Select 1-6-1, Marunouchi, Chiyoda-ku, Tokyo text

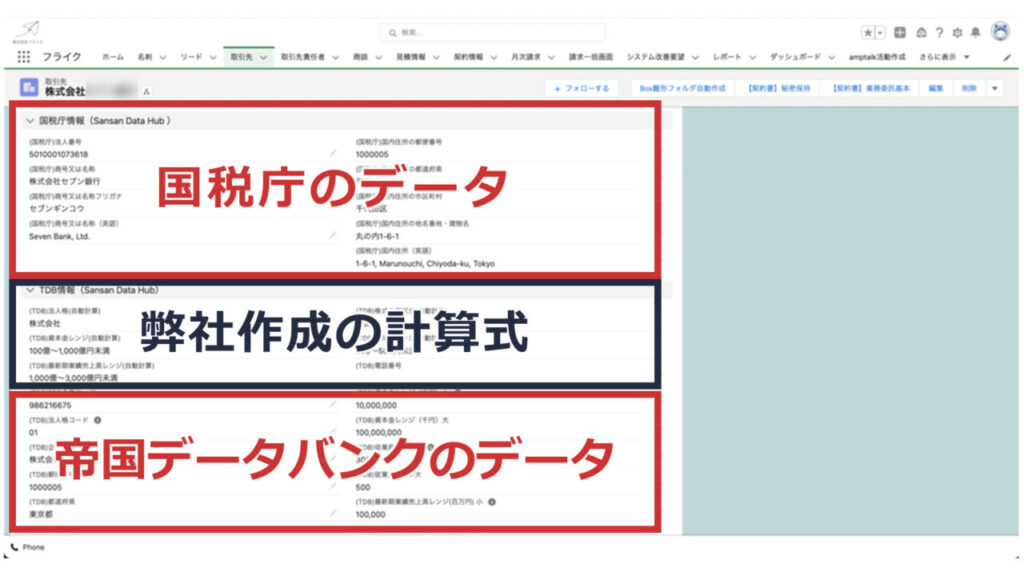[x=425, y=264]
